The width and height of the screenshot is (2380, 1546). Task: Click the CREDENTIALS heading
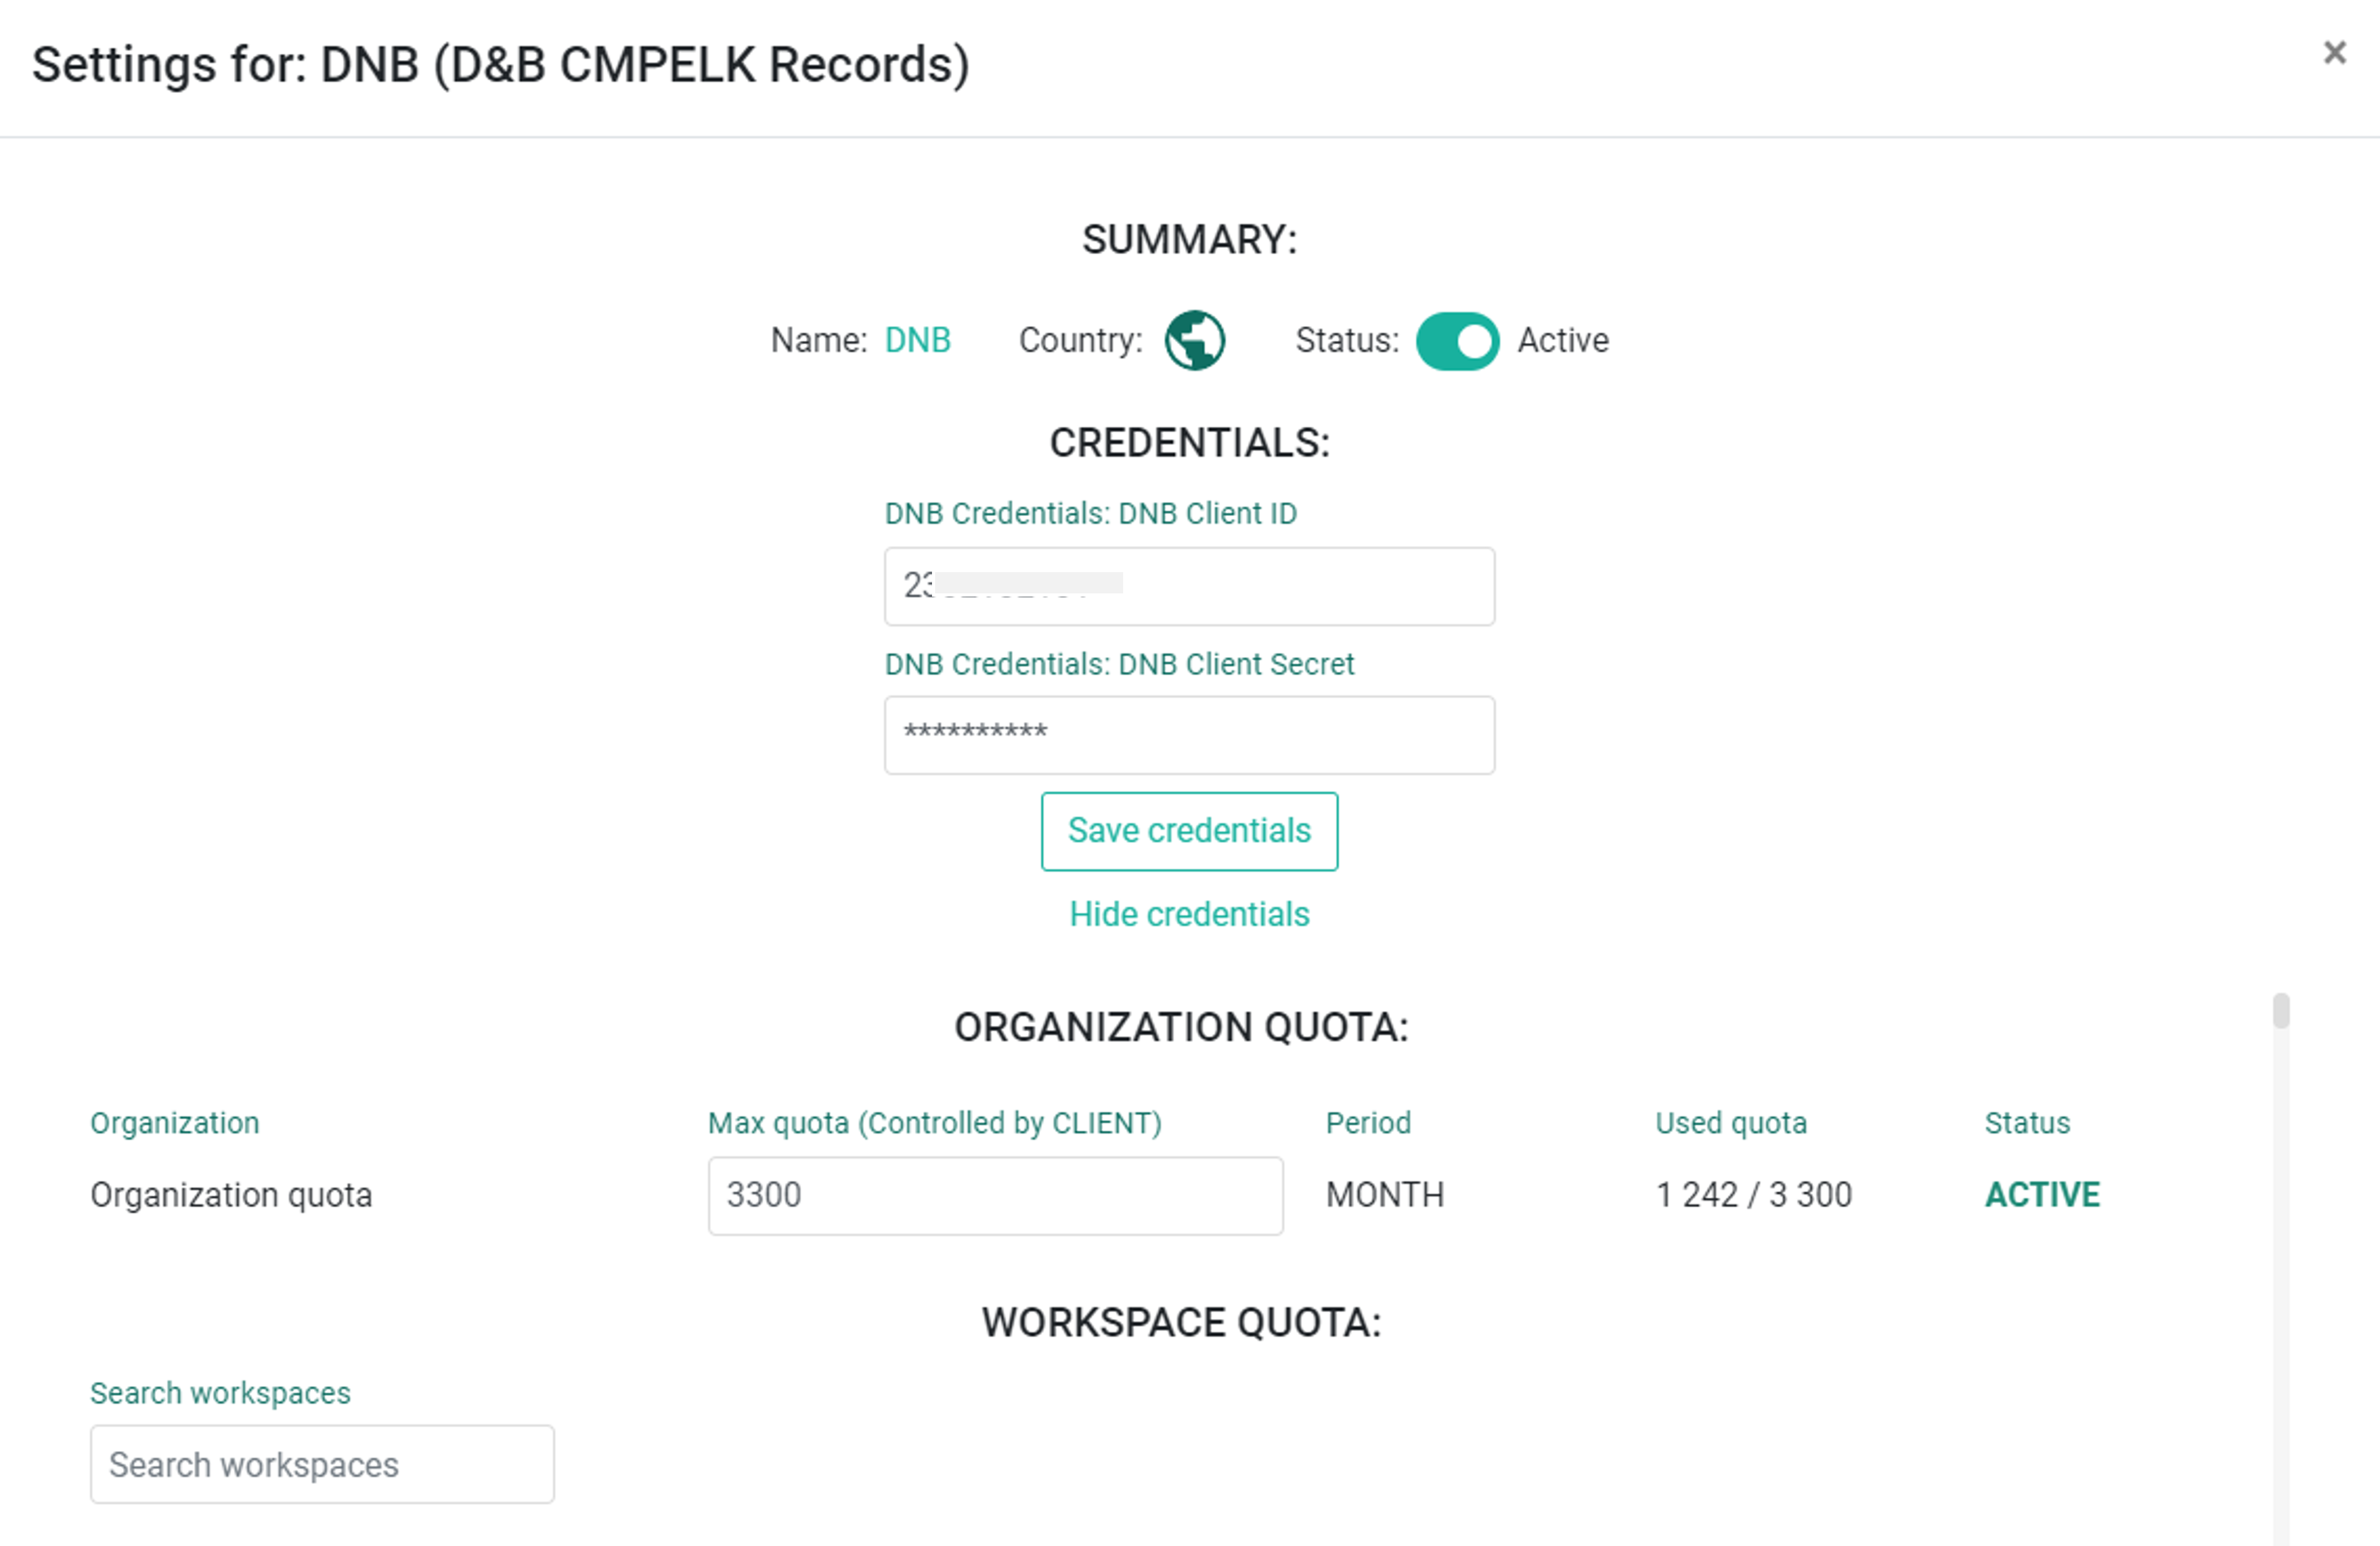1189,443
